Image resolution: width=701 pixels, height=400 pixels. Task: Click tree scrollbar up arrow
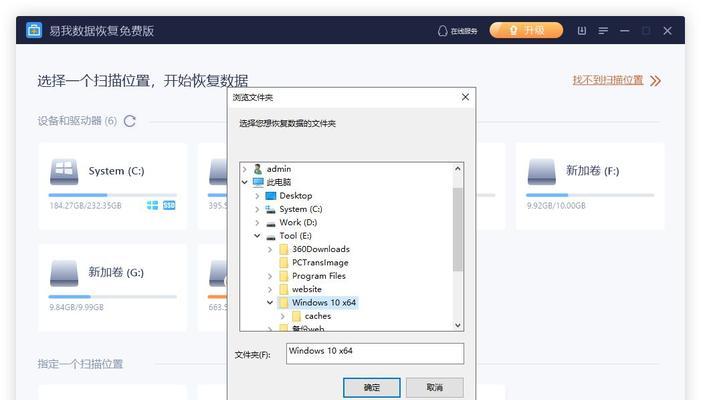(x=457, y=169)
